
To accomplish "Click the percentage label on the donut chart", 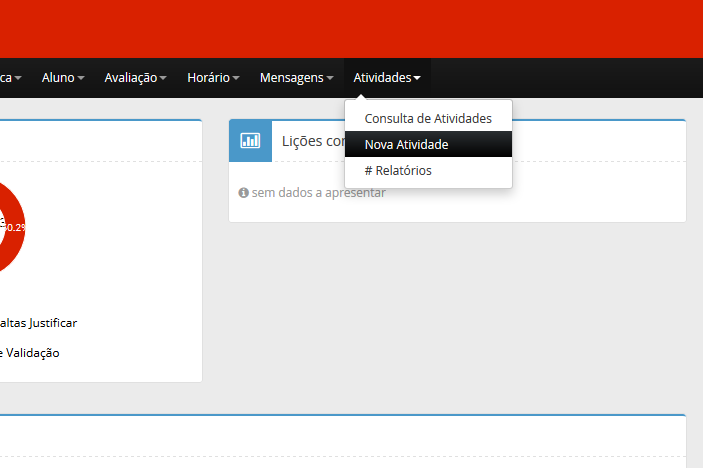I will point(14,227).
